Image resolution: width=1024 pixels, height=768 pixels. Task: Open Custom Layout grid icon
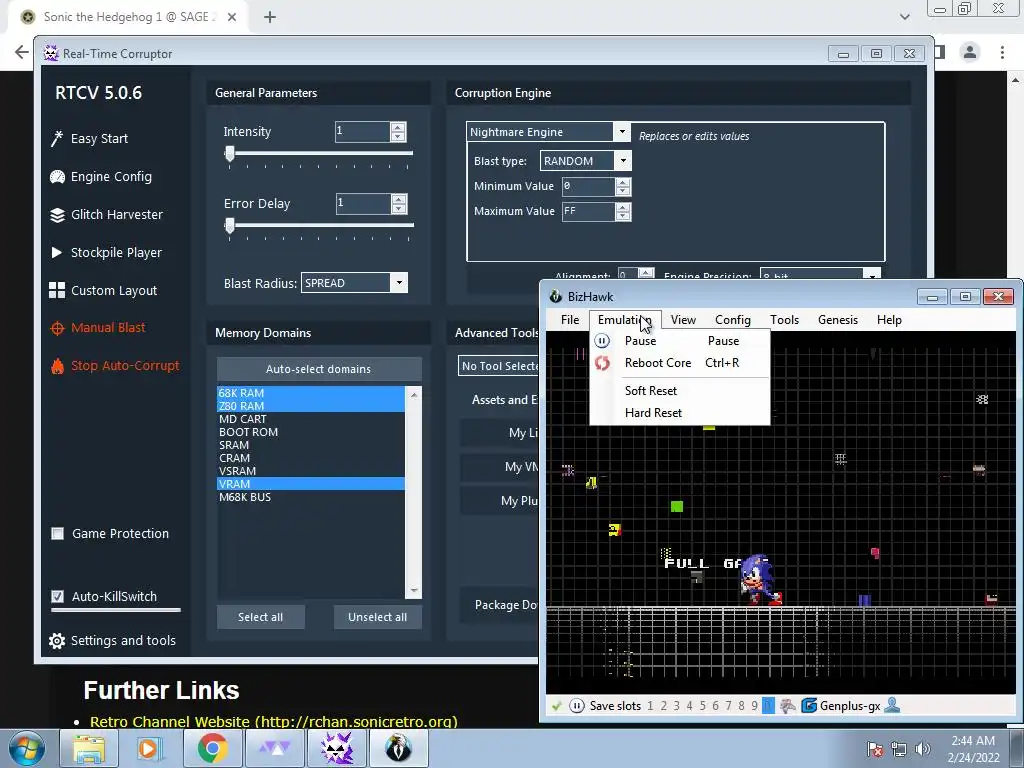(x=57, y=290)
